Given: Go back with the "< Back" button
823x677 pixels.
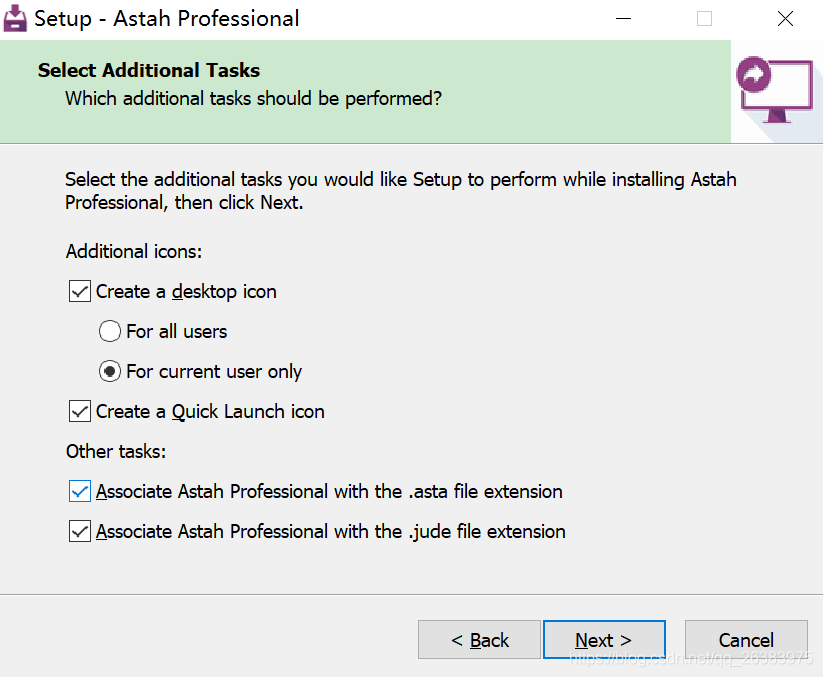Looking at the screenshot, I should click(479, 639).
